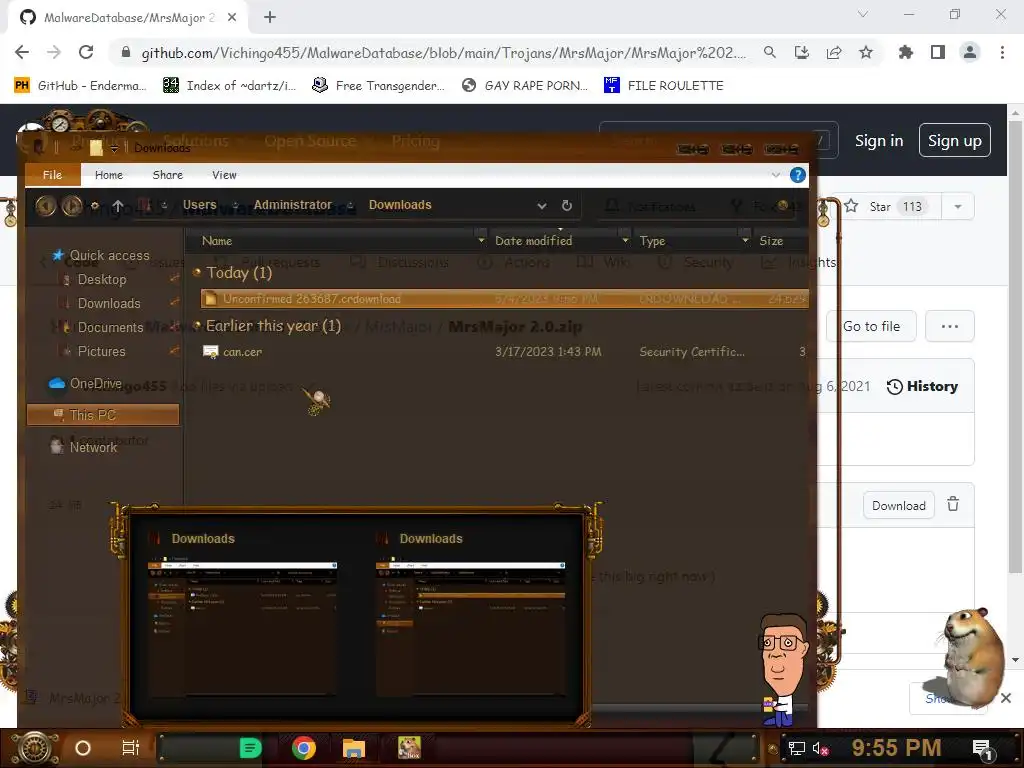The width and height of the screenshot is (1024, 768).
Task: Open the View ribbon tab
Action: click(x=224, y=175)
